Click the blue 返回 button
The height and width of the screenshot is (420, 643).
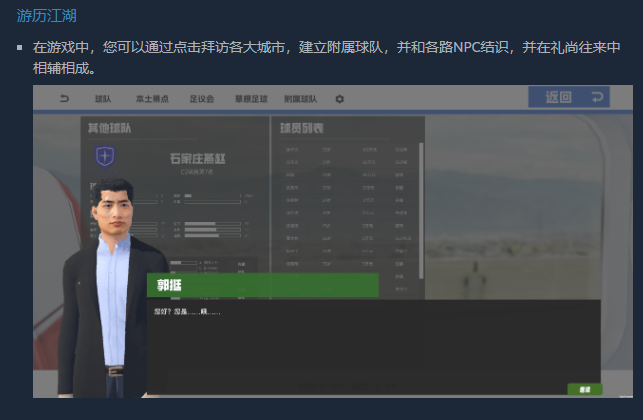tap(569, 97)
